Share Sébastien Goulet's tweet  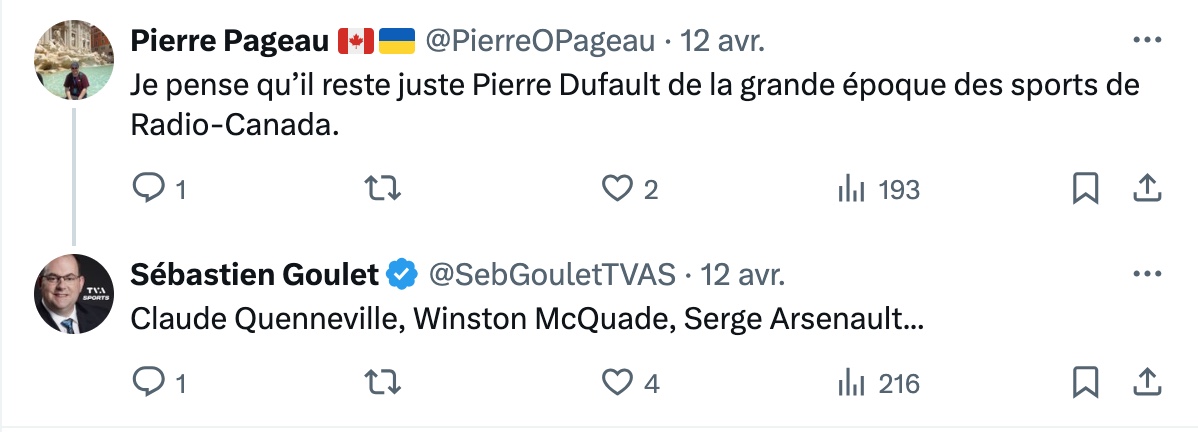1146,382
